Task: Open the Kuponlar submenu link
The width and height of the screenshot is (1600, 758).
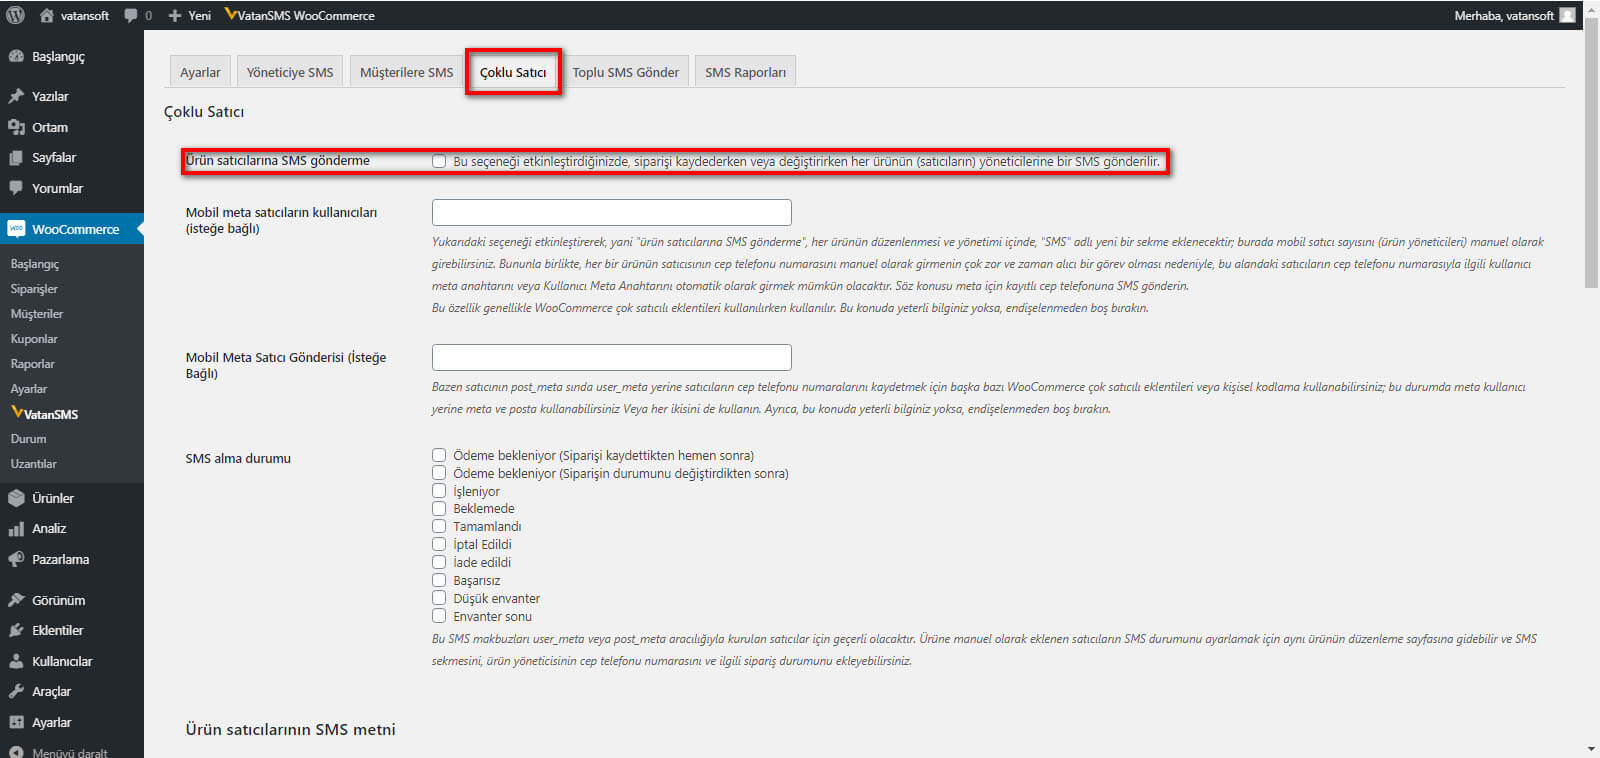Action: (34, 339)
